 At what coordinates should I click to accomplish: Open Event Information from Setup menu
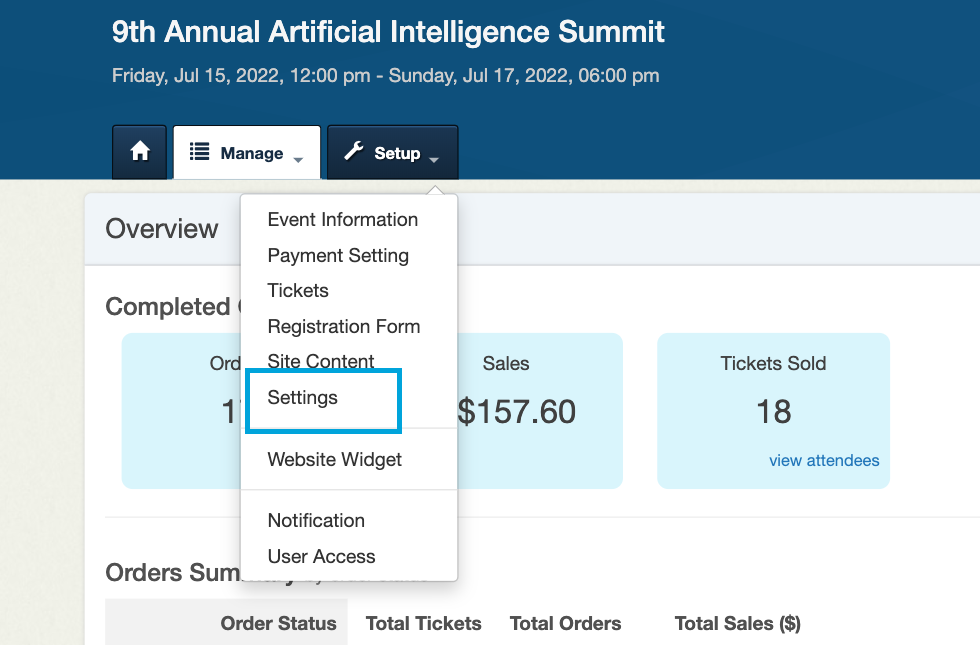pos(342,219)
